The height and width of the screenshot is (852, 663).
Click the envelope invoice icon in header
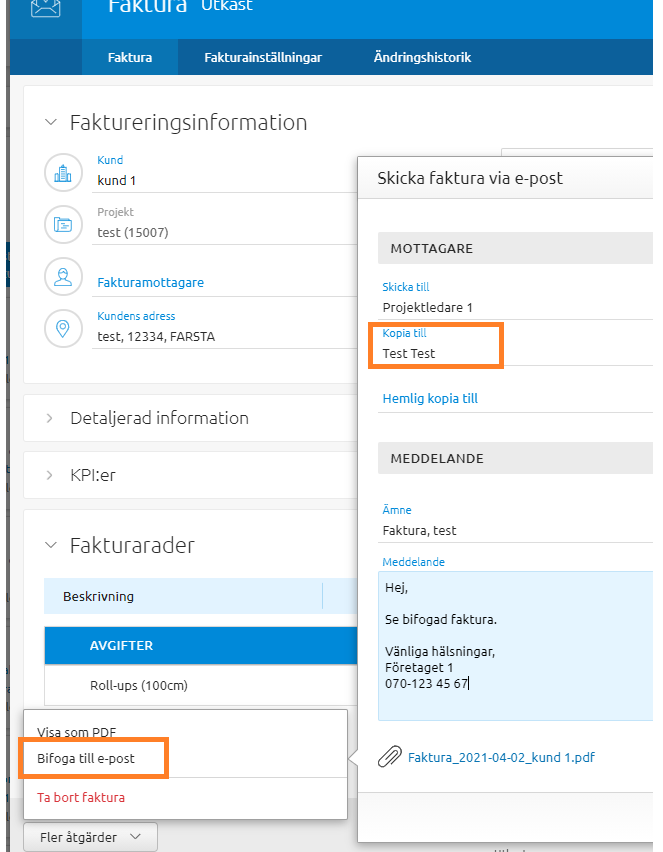pyautogui.click(x=45, y=10)
